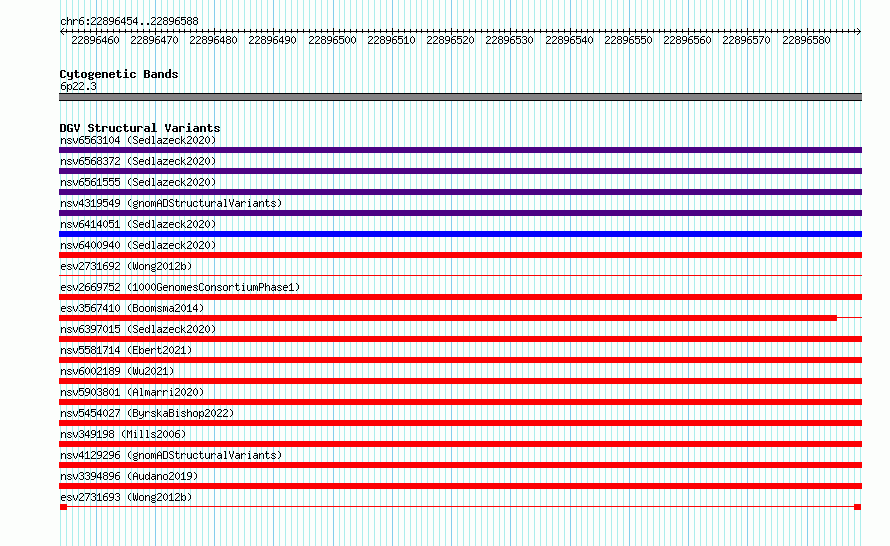Click the 6p22.3 band label
Screen dimensions: 890x546
point(78,87)
